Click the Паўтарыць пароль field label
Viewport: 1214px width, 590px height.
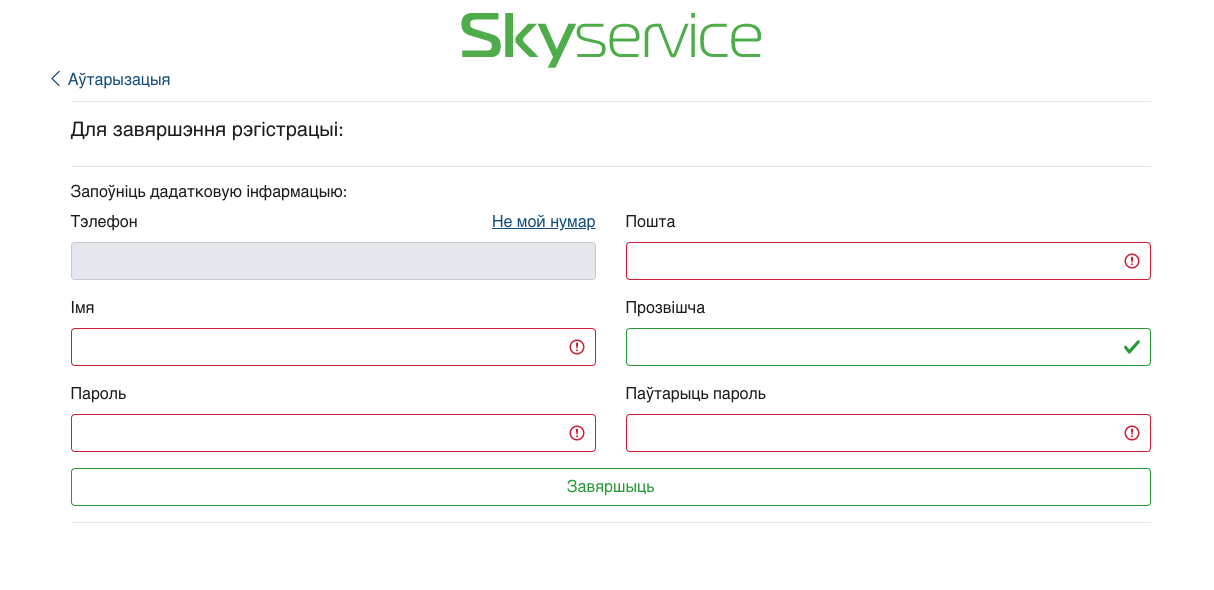[695, 394]
